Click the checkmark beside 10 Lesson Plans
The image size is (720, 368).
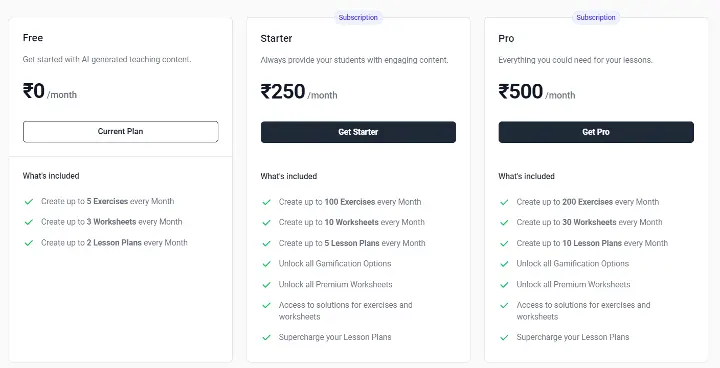[x=504, y=243]
